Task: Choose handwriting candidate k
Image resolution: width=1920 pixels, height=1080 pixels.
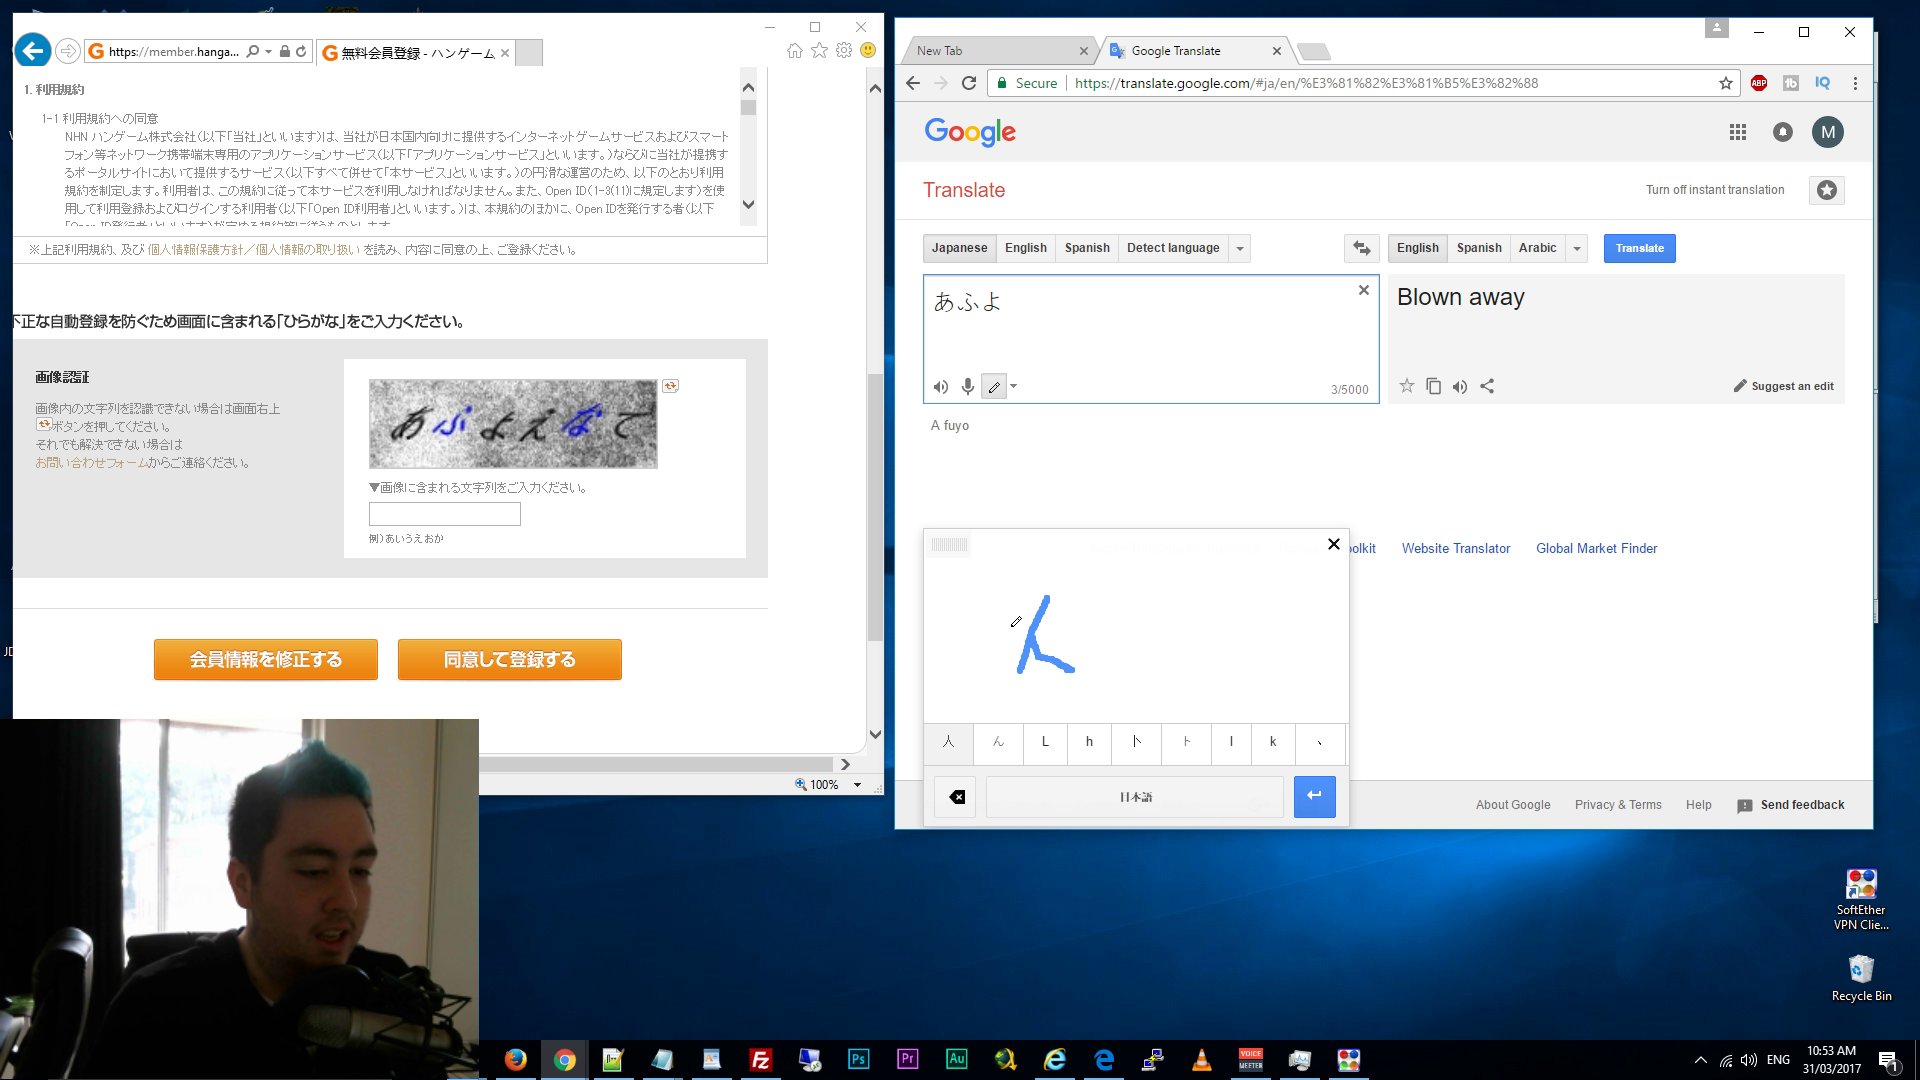Action: pyautogui.click(x=1272, y=742)
